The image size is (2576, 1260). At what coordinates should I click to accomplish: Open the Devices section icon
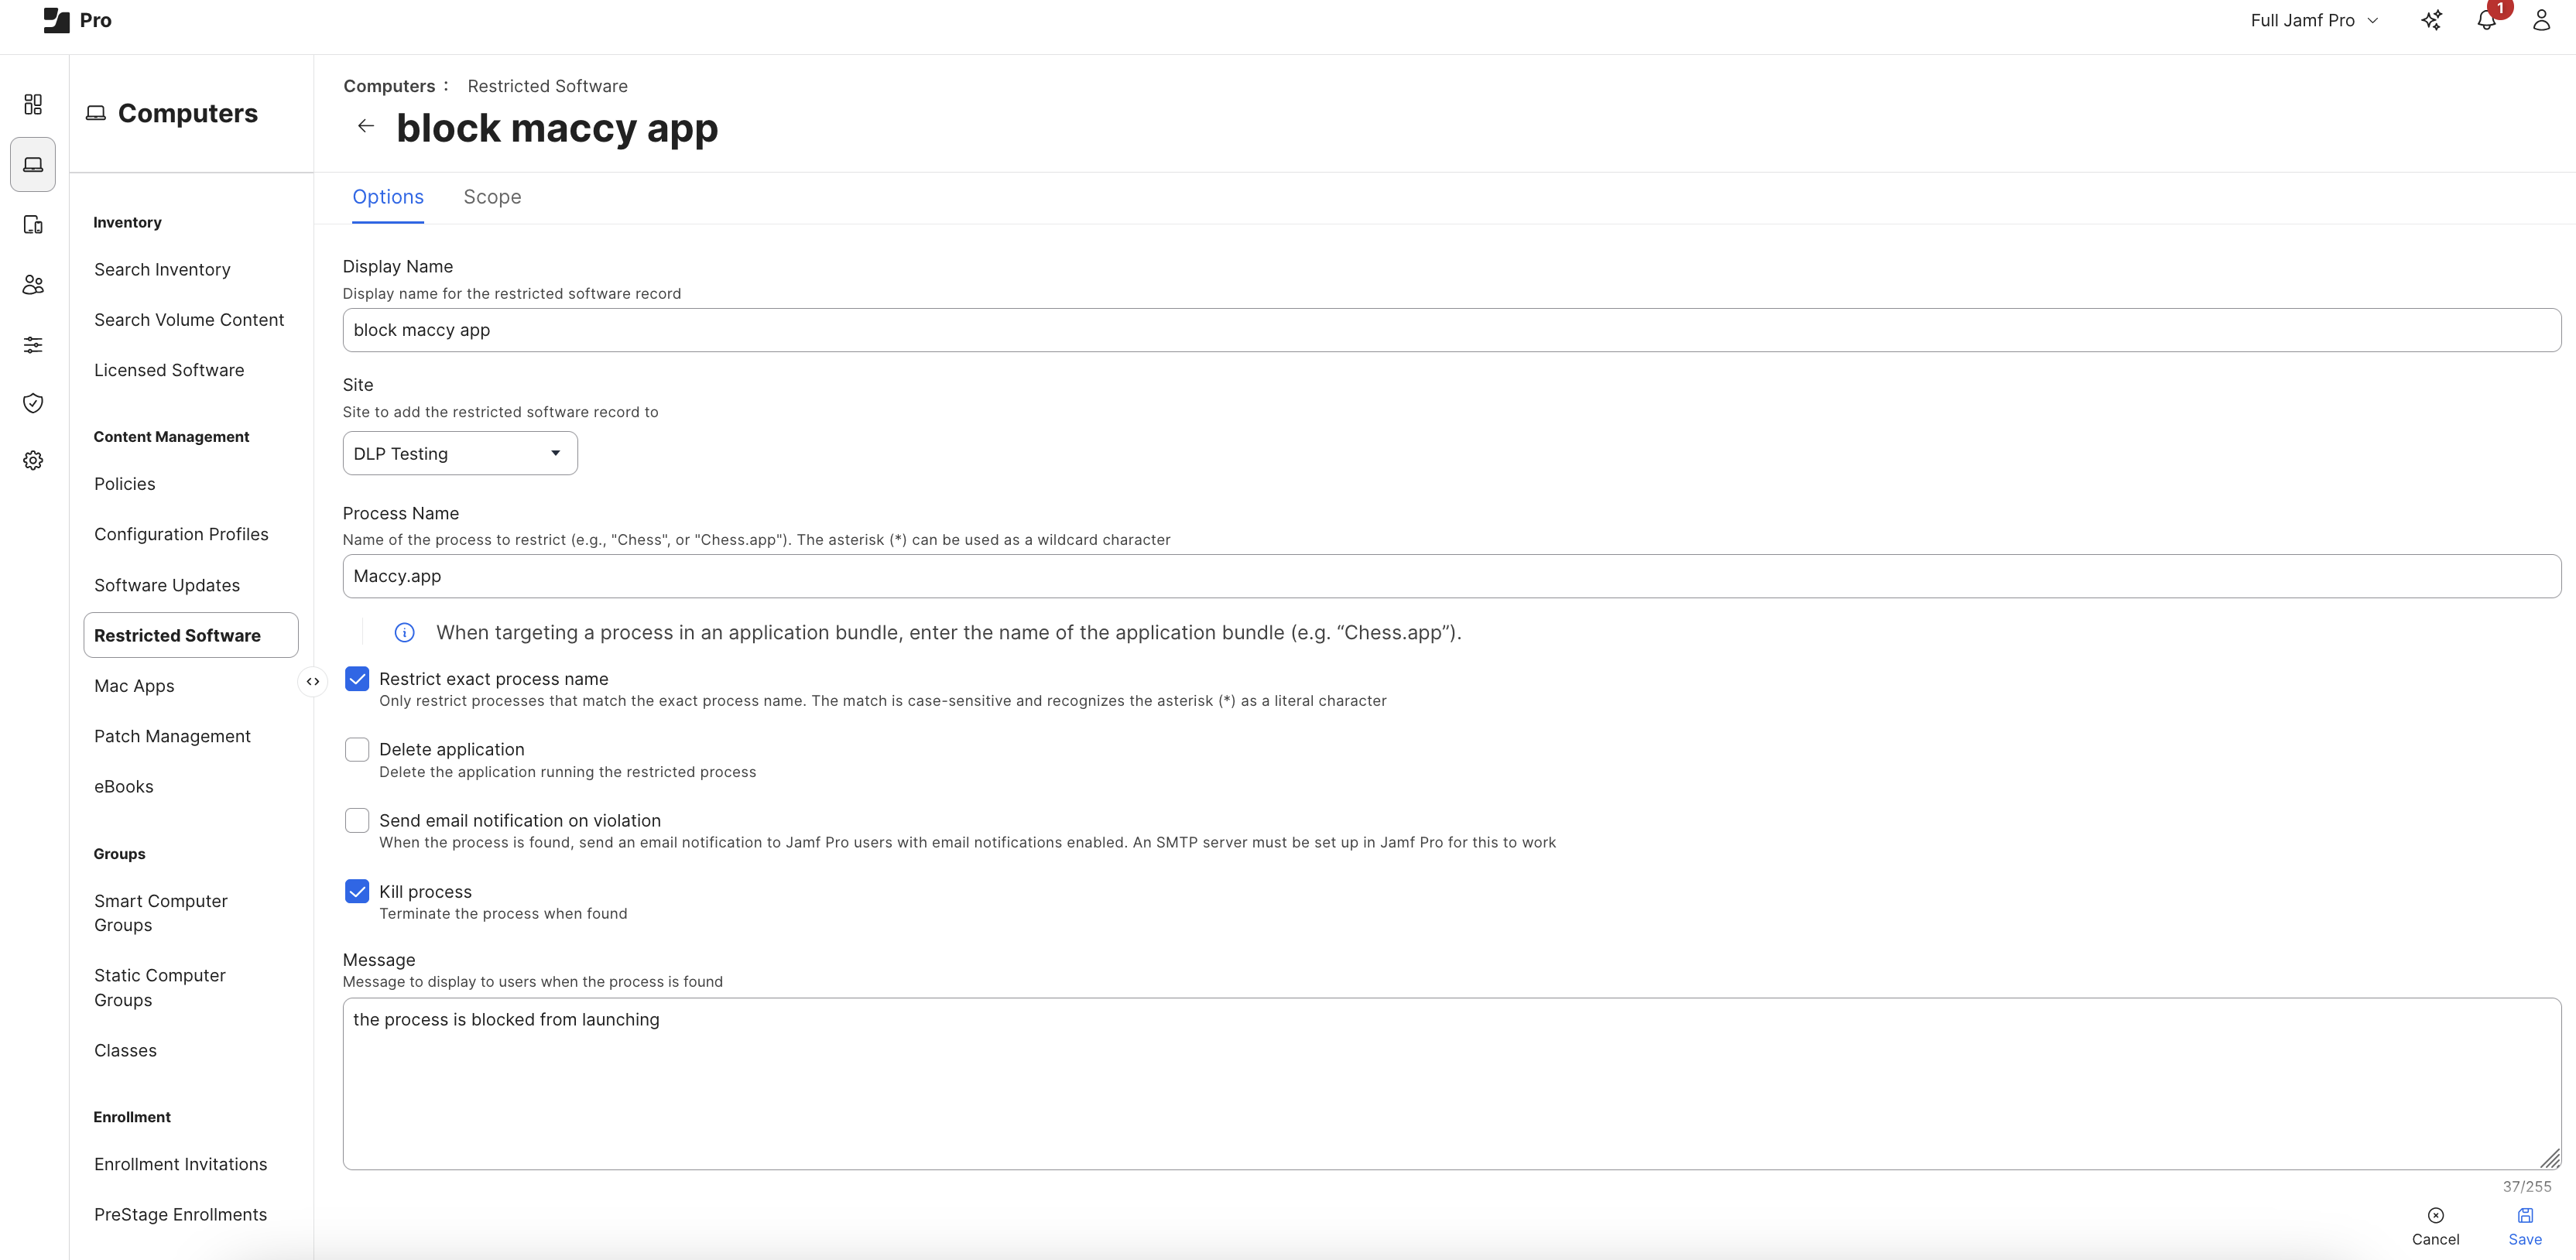tap(33, 225)
